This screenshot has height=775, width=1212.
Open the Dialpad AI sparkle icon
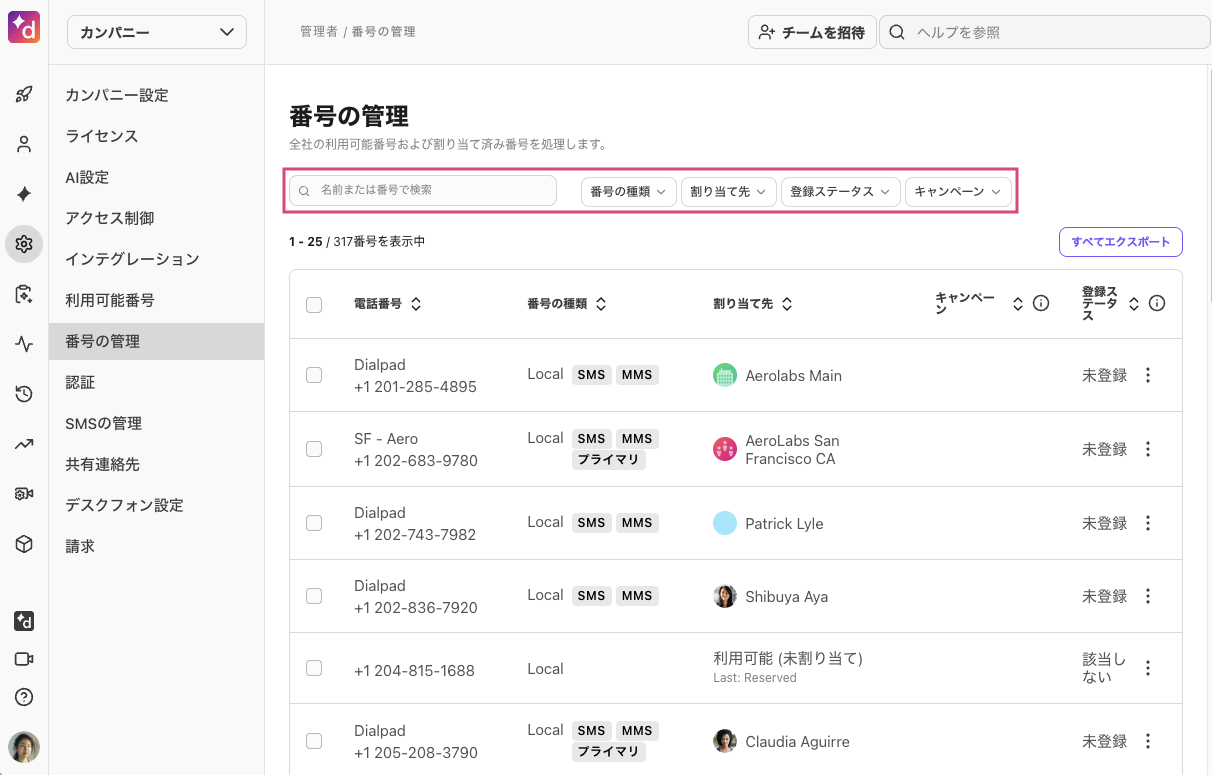(24, 194)
